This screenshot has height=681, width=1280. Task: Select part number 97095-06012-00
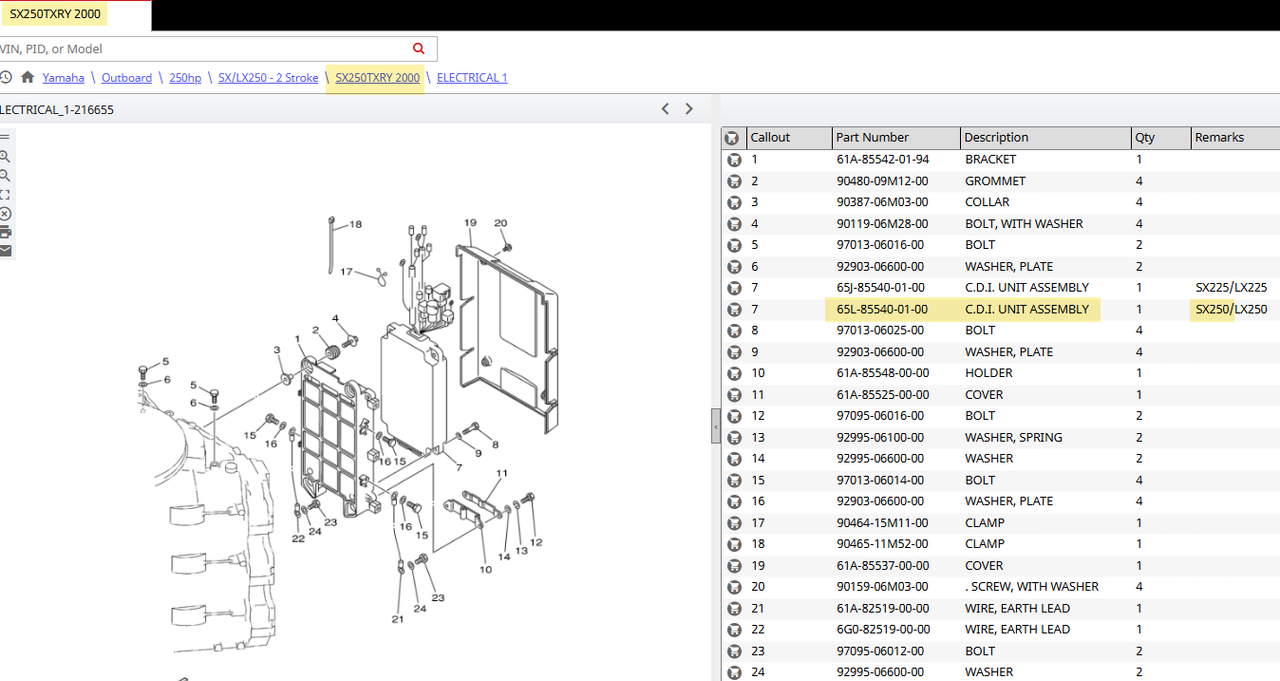(x=880, y=651)
